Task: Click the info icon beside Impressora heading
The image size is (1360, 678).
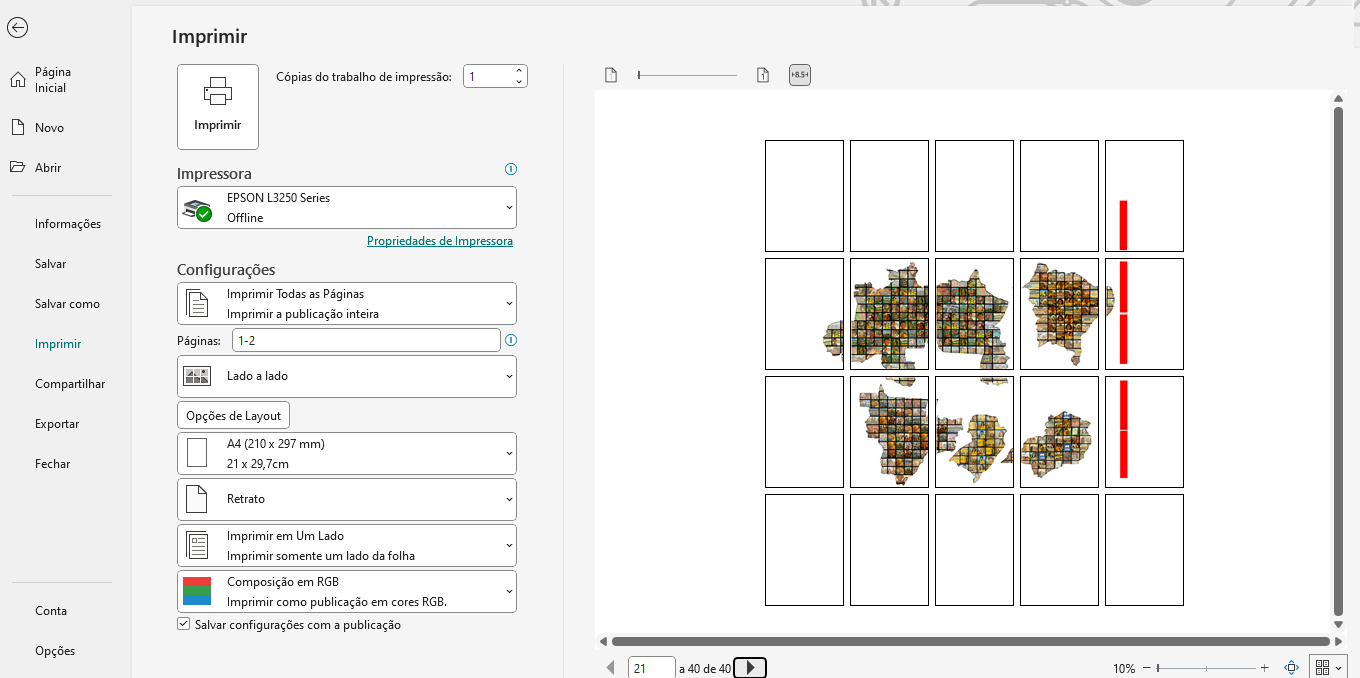Action: pyautogui.click(x=511, y=169)
